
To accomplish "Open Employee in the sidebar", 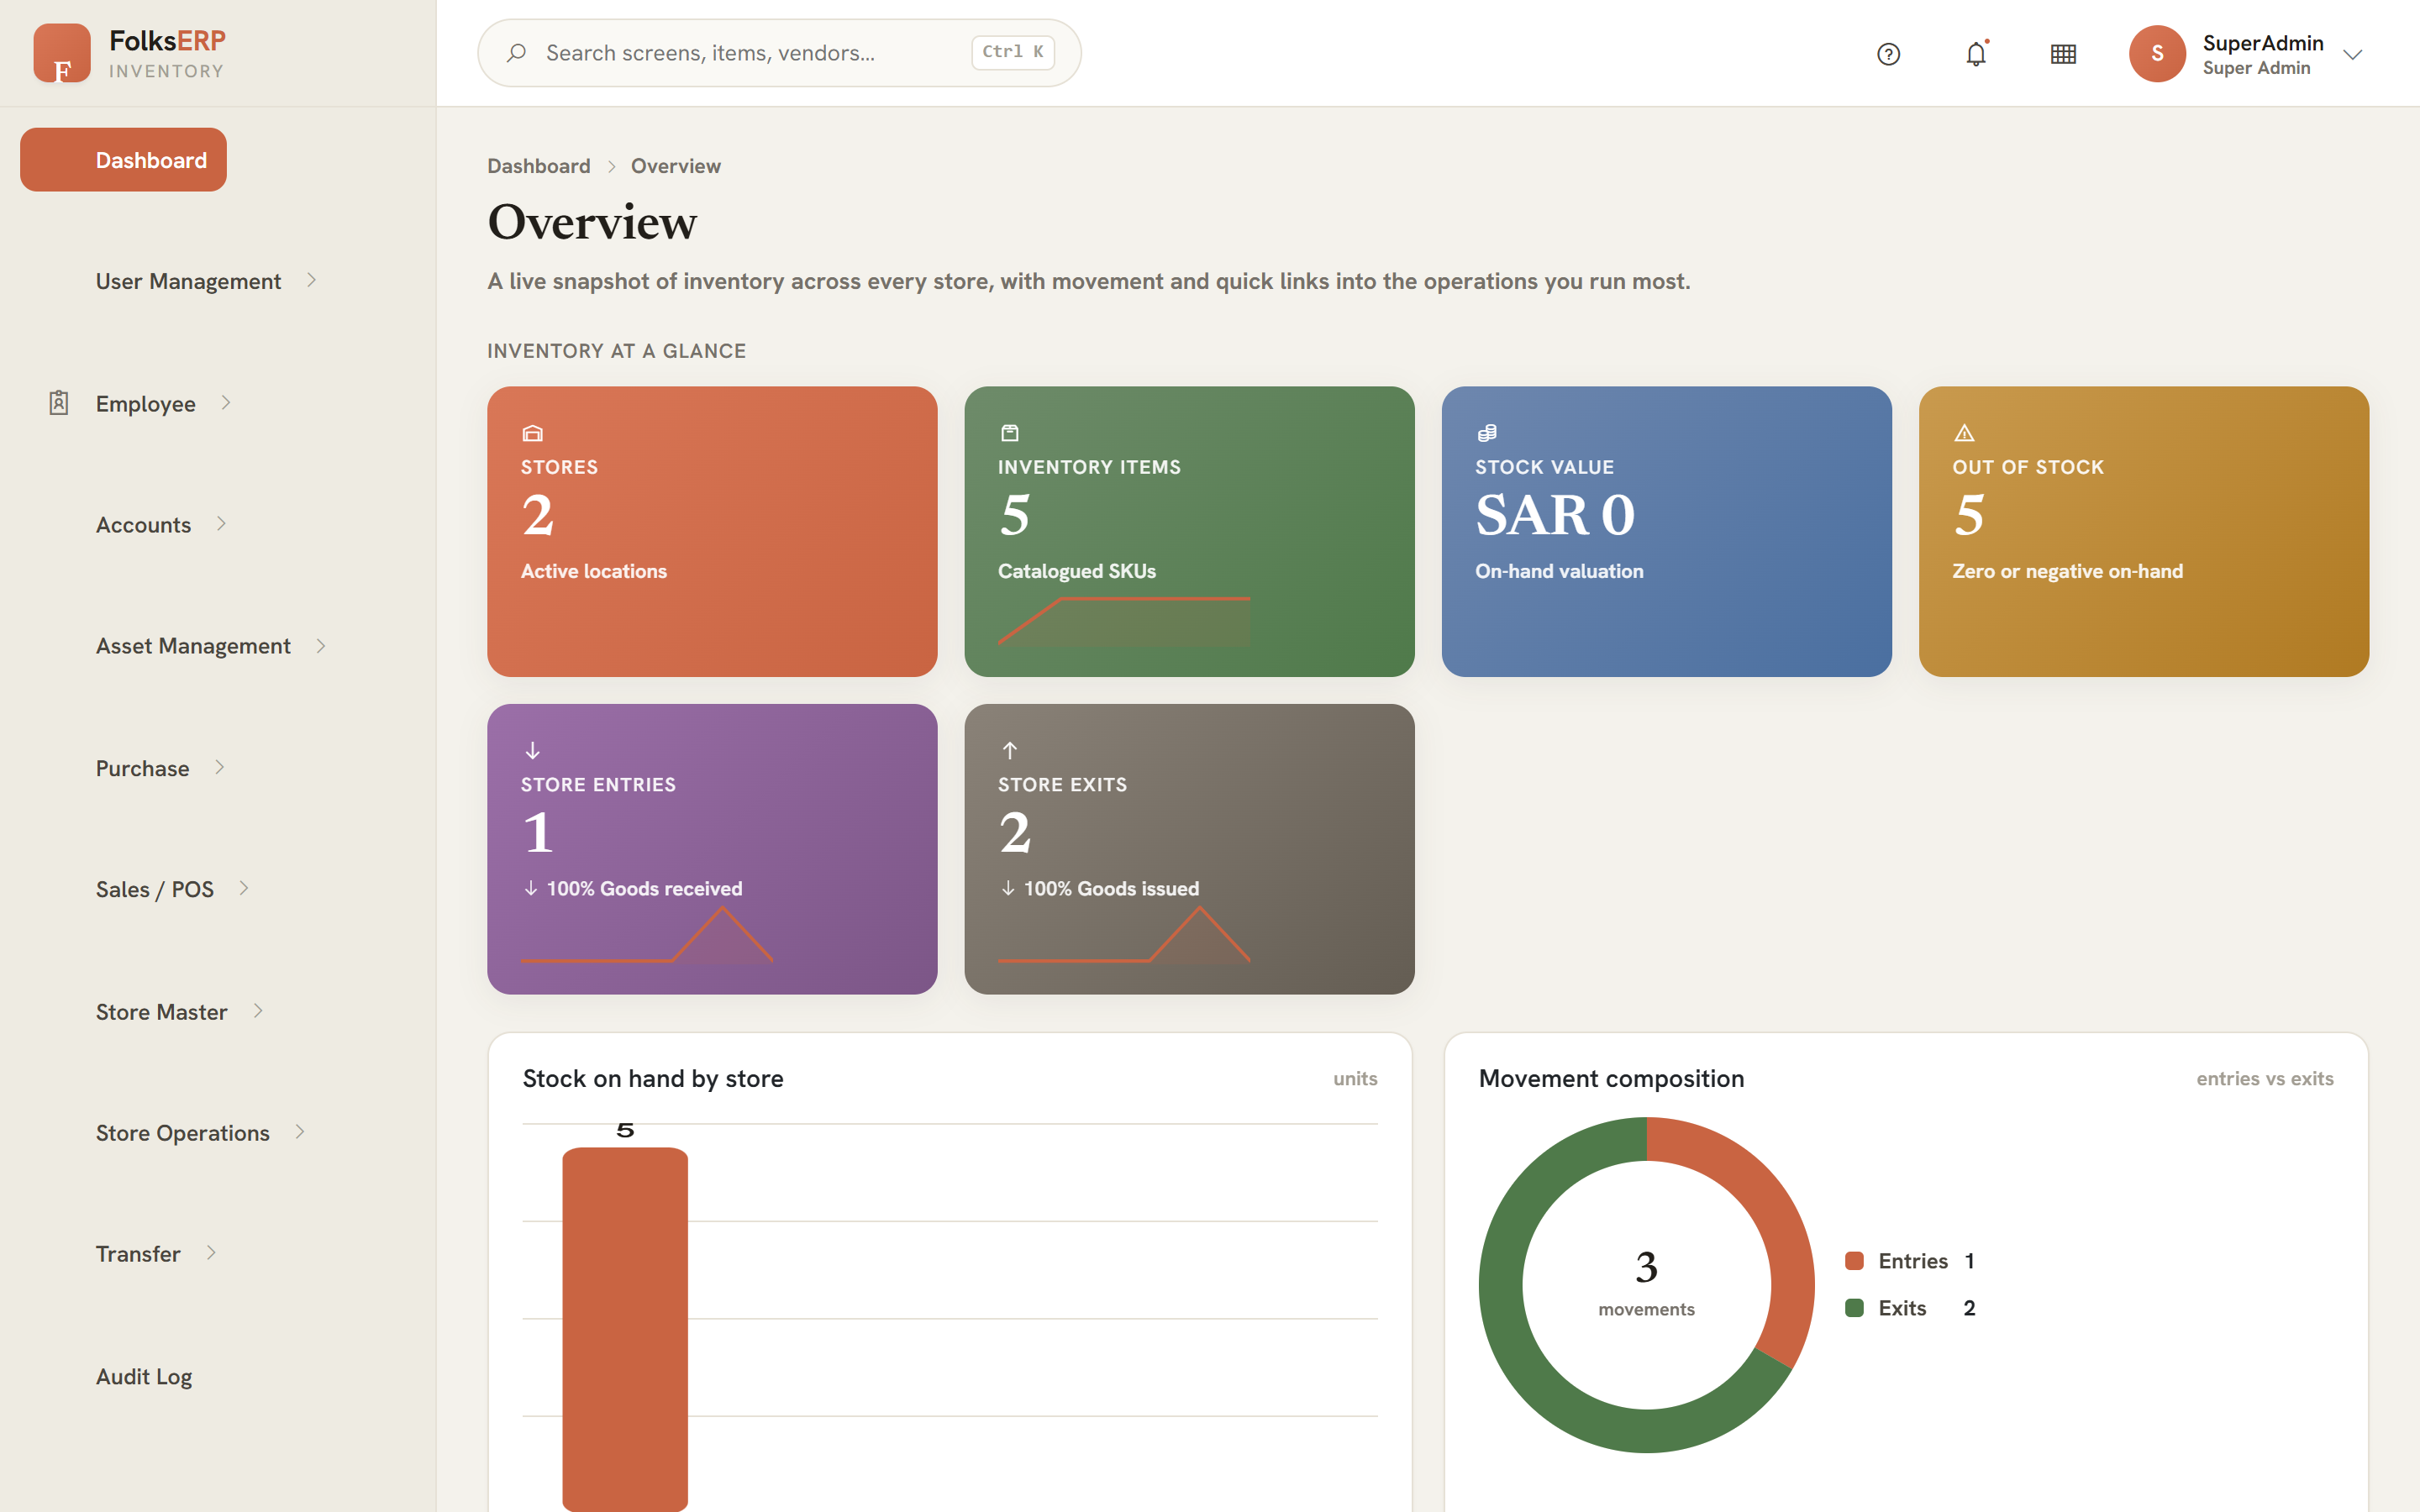I will coord(145,404).
